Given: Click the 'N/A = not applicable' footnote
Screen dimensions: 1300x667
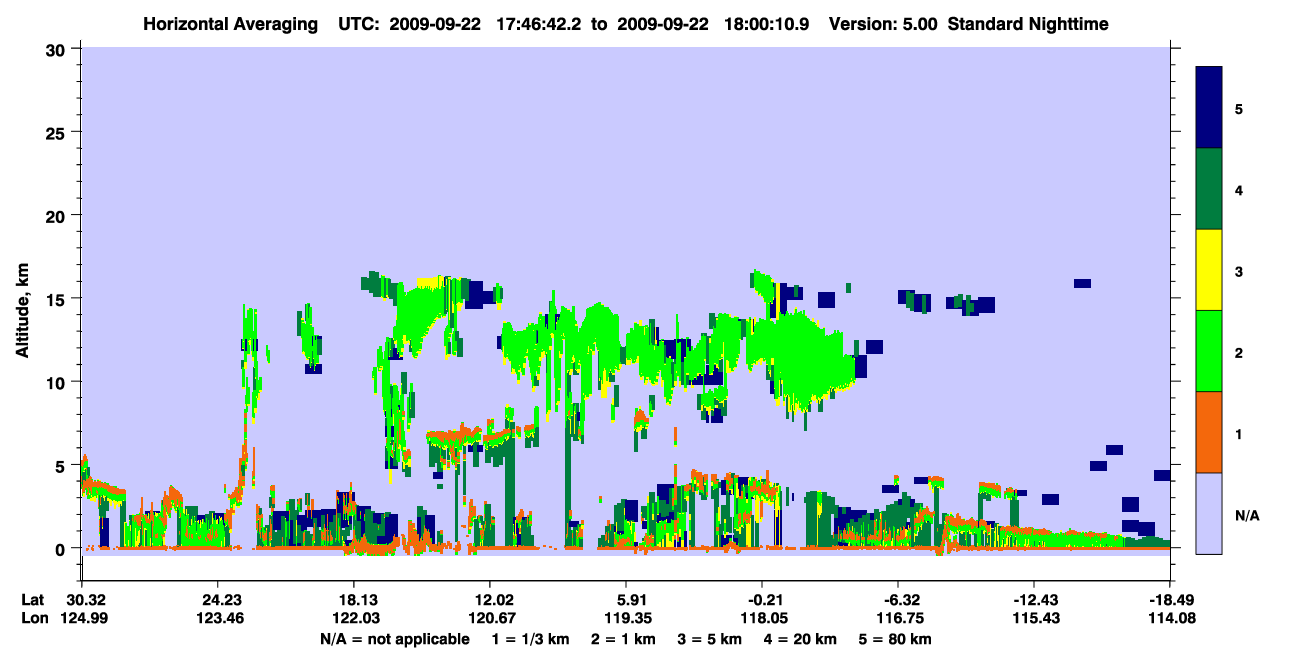Looking at the screenshot, I should [x=394, y=639].
